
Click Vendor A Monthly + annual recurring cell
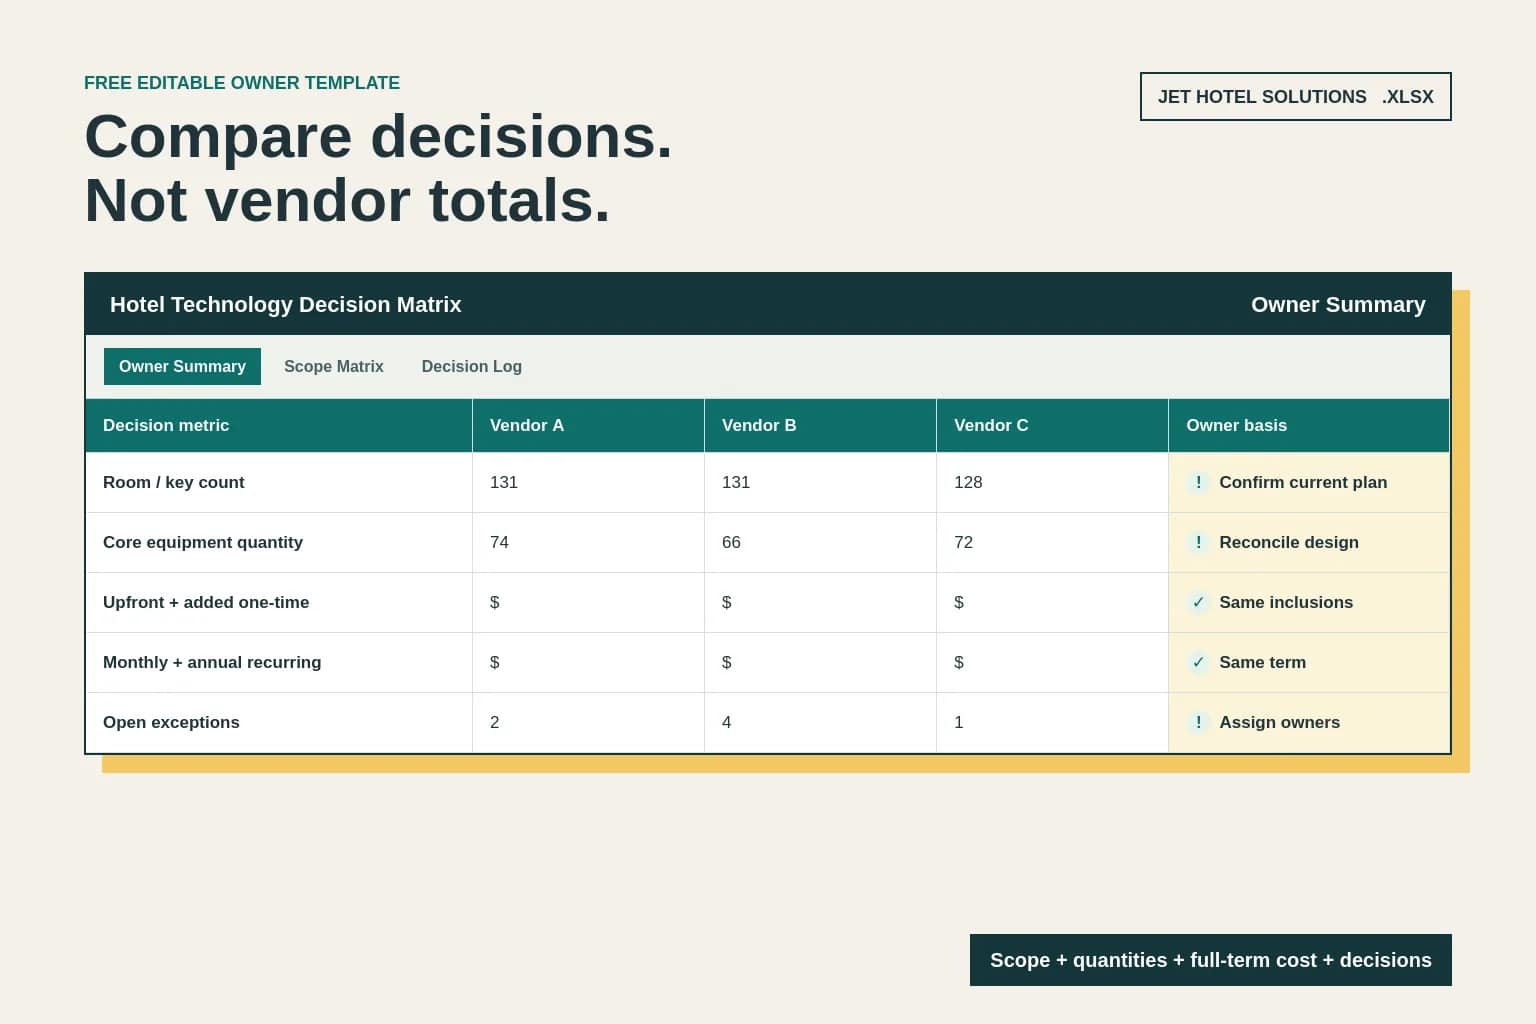(x=588, y=662)
